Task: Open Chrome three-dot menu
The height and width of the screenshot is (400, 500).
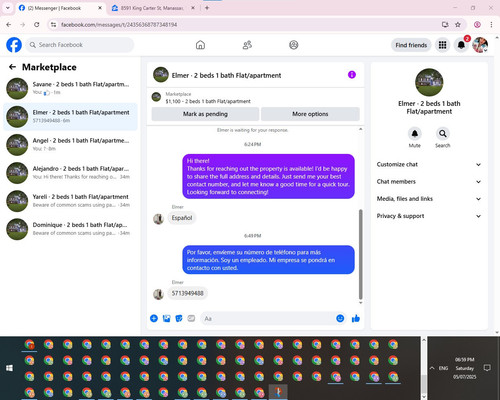Action: click(x=491, y=24)
